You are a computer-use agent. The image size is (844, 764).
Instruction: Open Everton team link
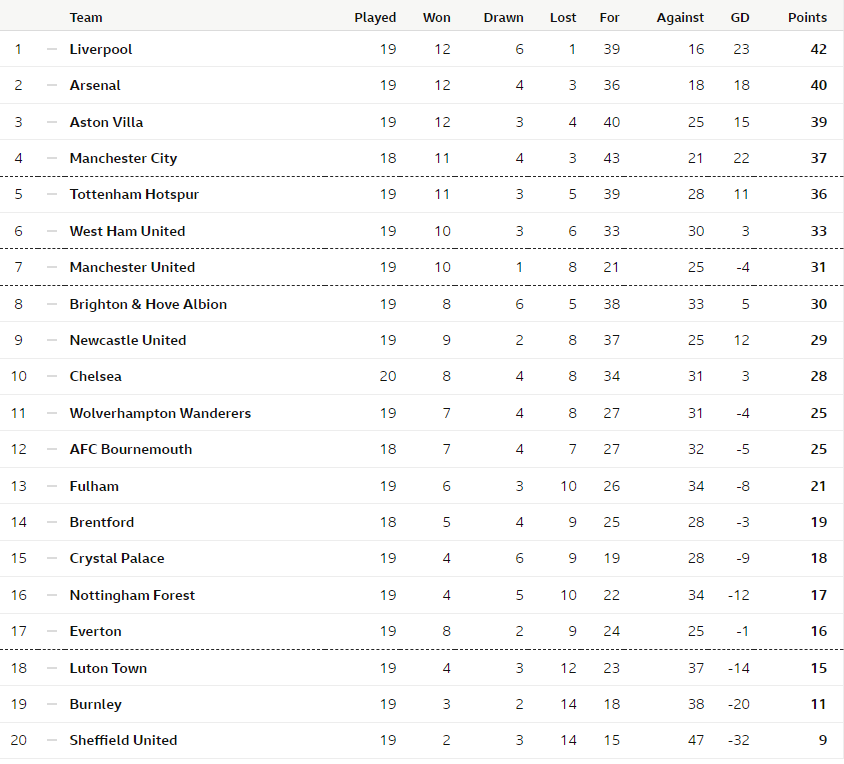click(95, 632)
